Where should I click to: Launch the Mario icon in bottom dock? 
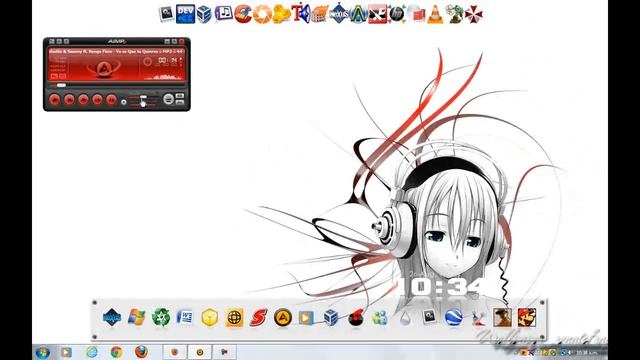point(527,317)
